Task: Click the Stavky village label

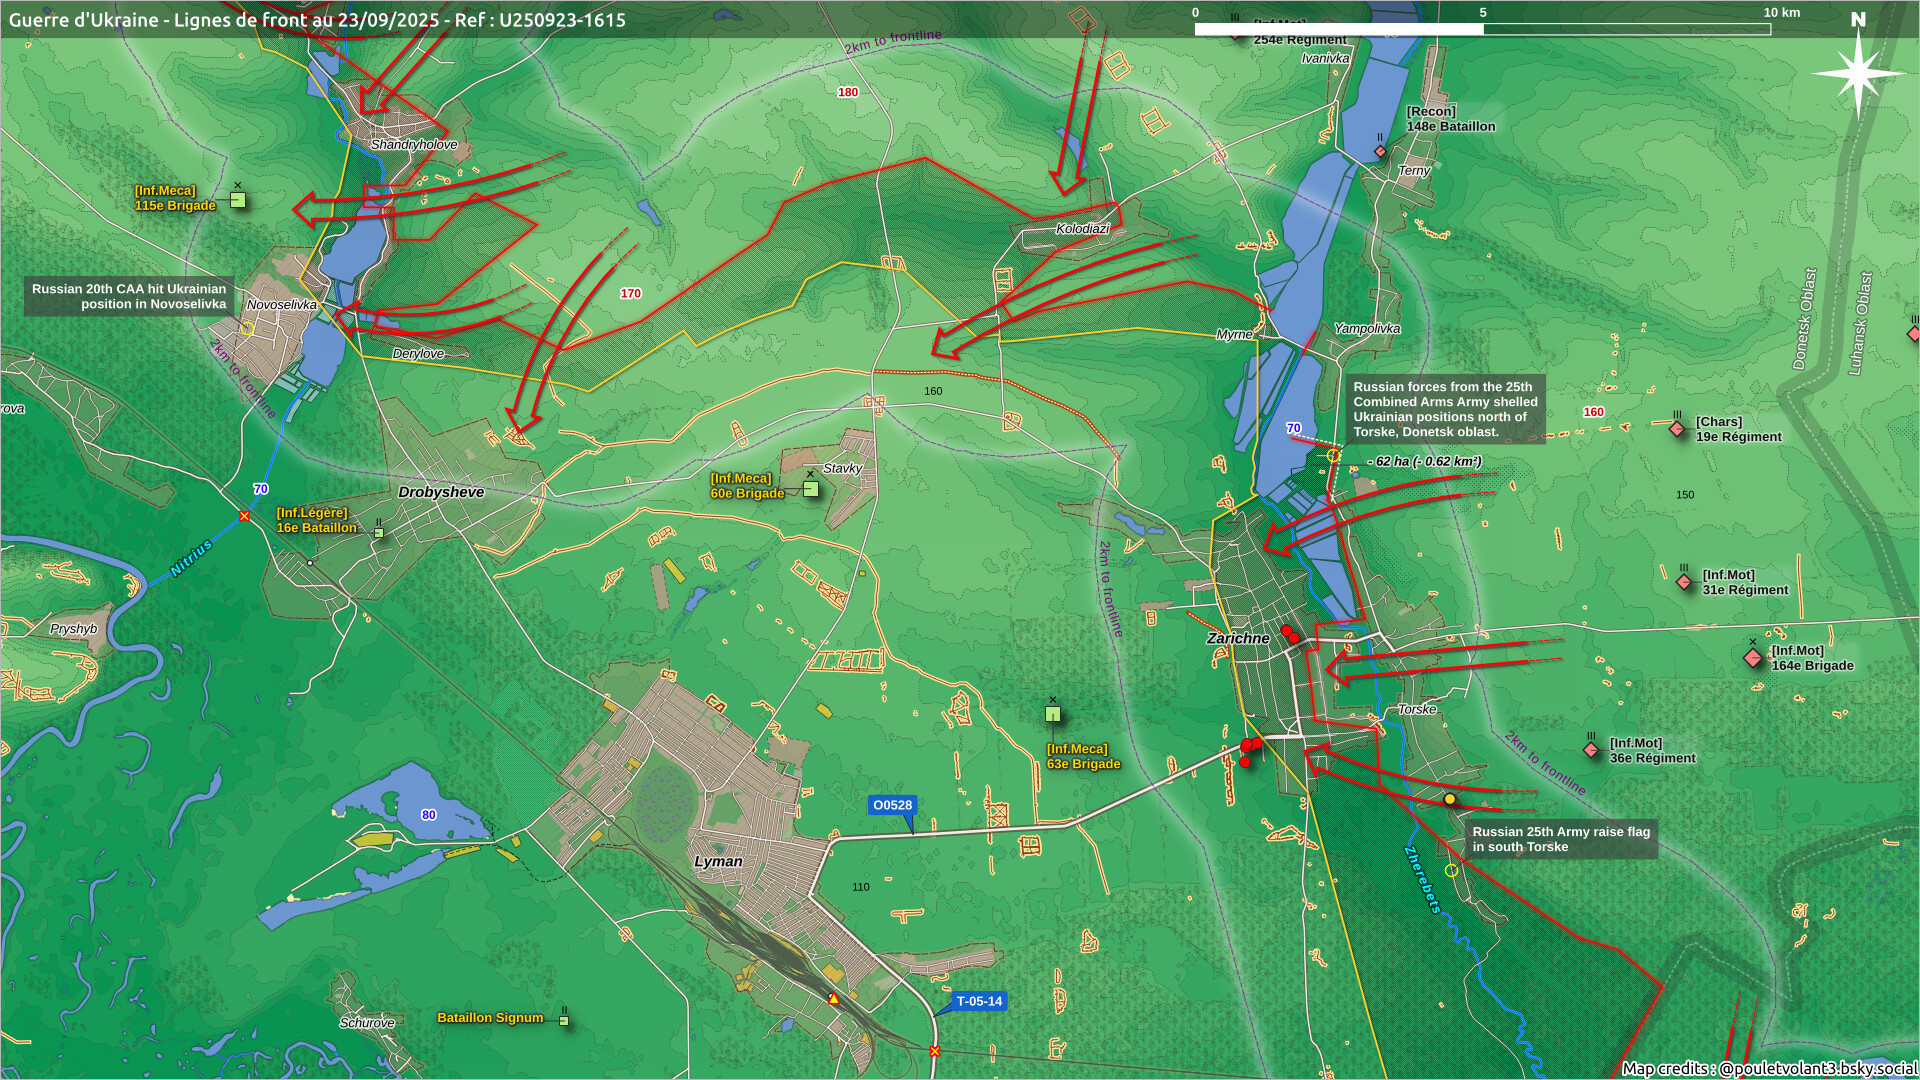Action: coord(843,468)
